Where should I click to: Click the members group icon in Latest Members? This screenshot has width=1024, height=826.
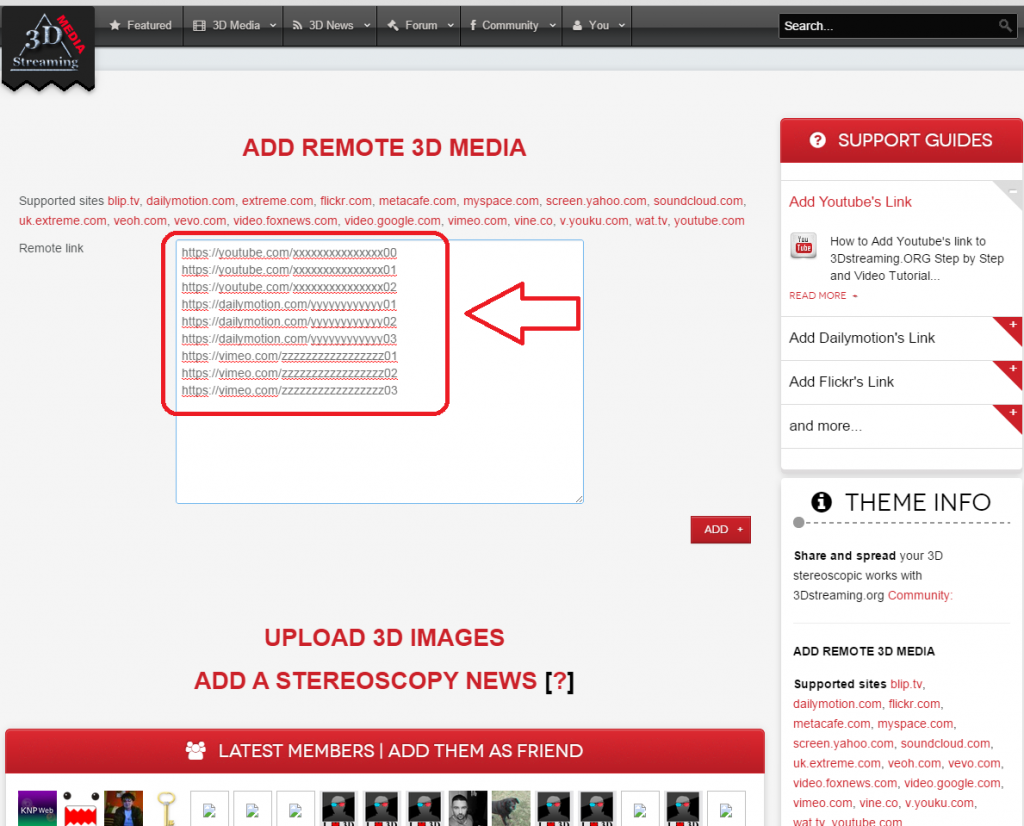pyautogui.click(x=195, y=750)
